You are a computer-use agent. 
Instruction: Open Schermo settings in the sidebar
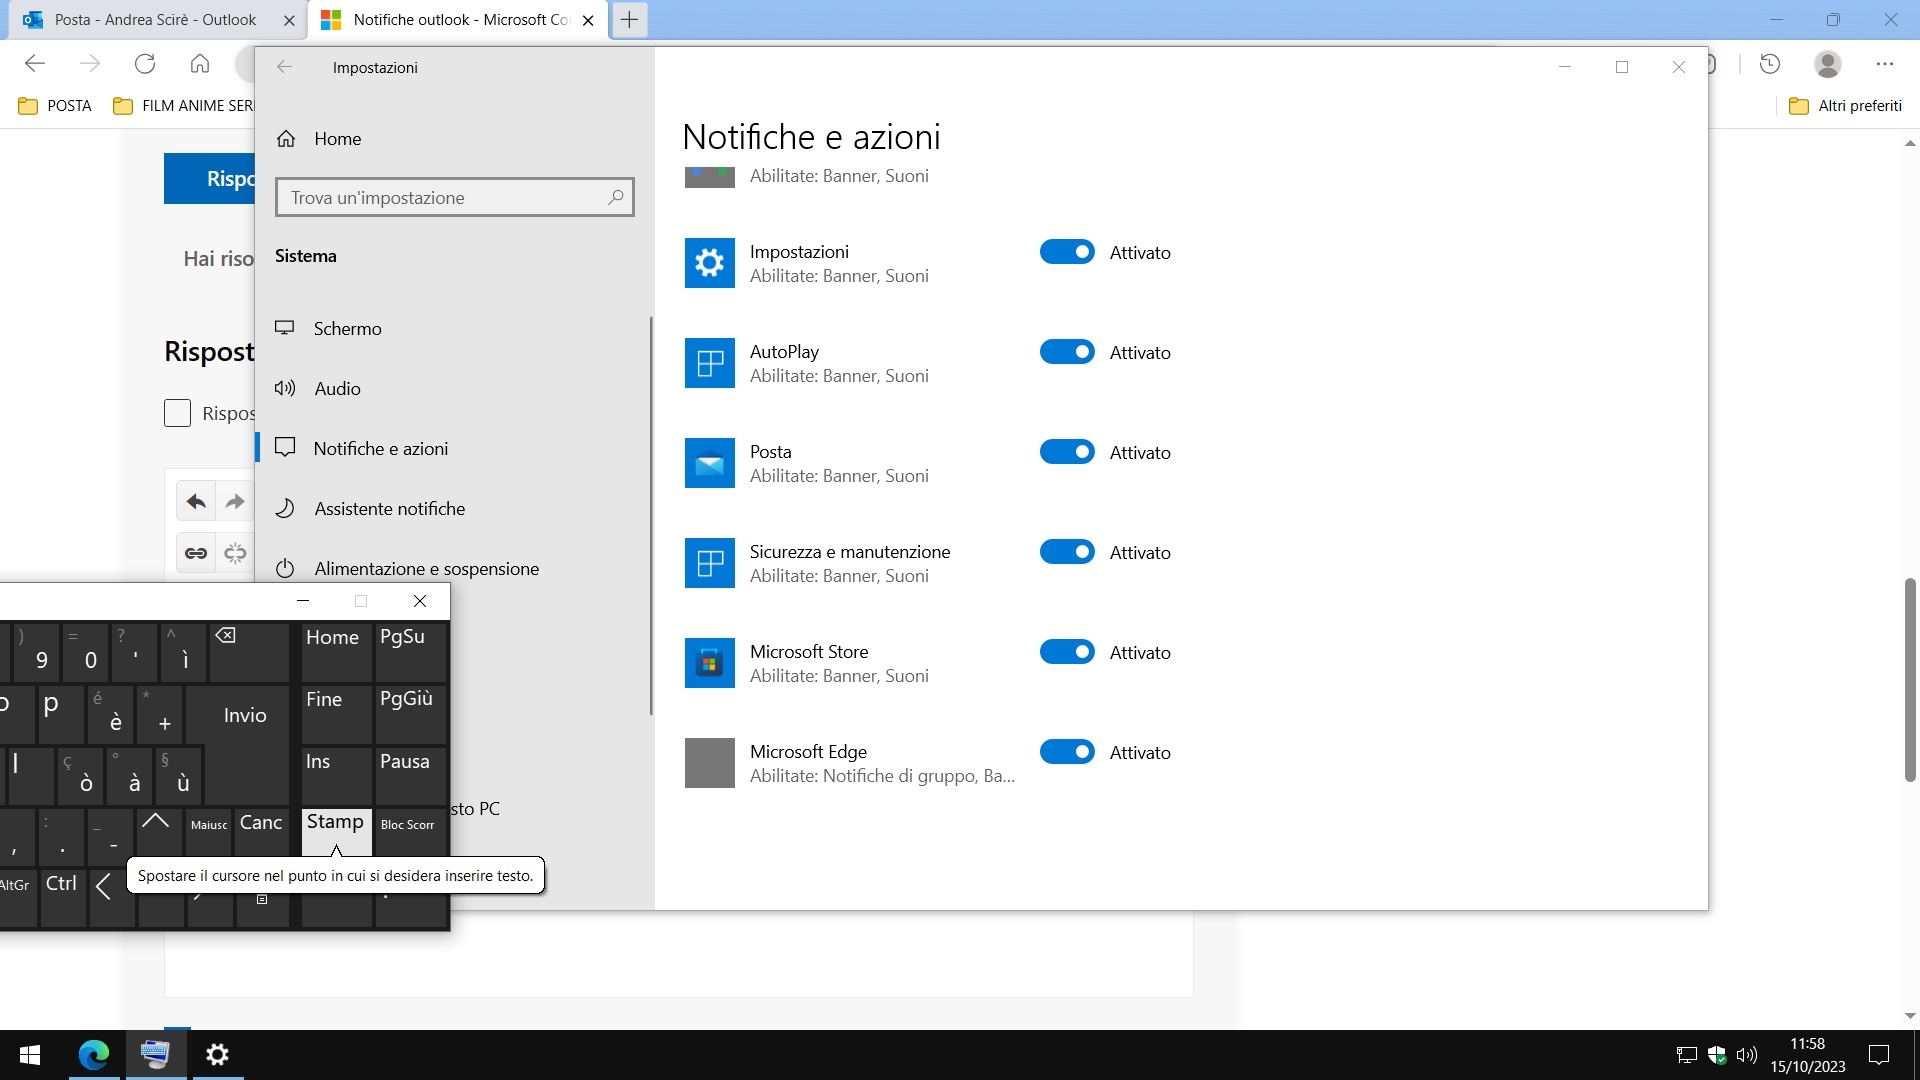click(x=347, y=329)
